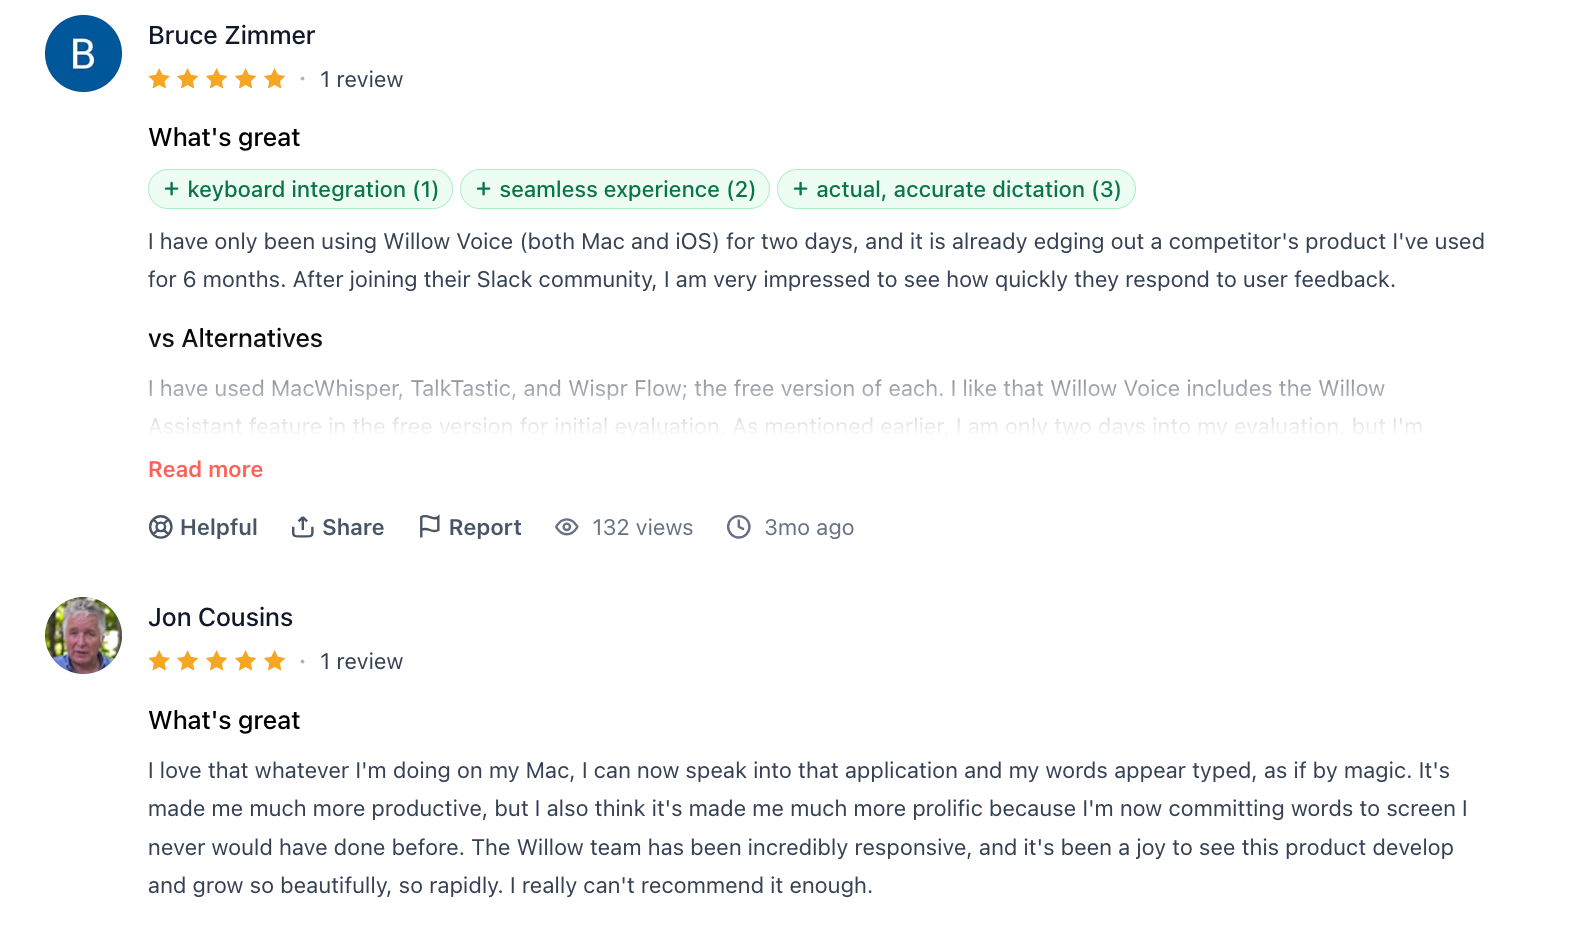Click the Report flag icon

click(429, 527)
